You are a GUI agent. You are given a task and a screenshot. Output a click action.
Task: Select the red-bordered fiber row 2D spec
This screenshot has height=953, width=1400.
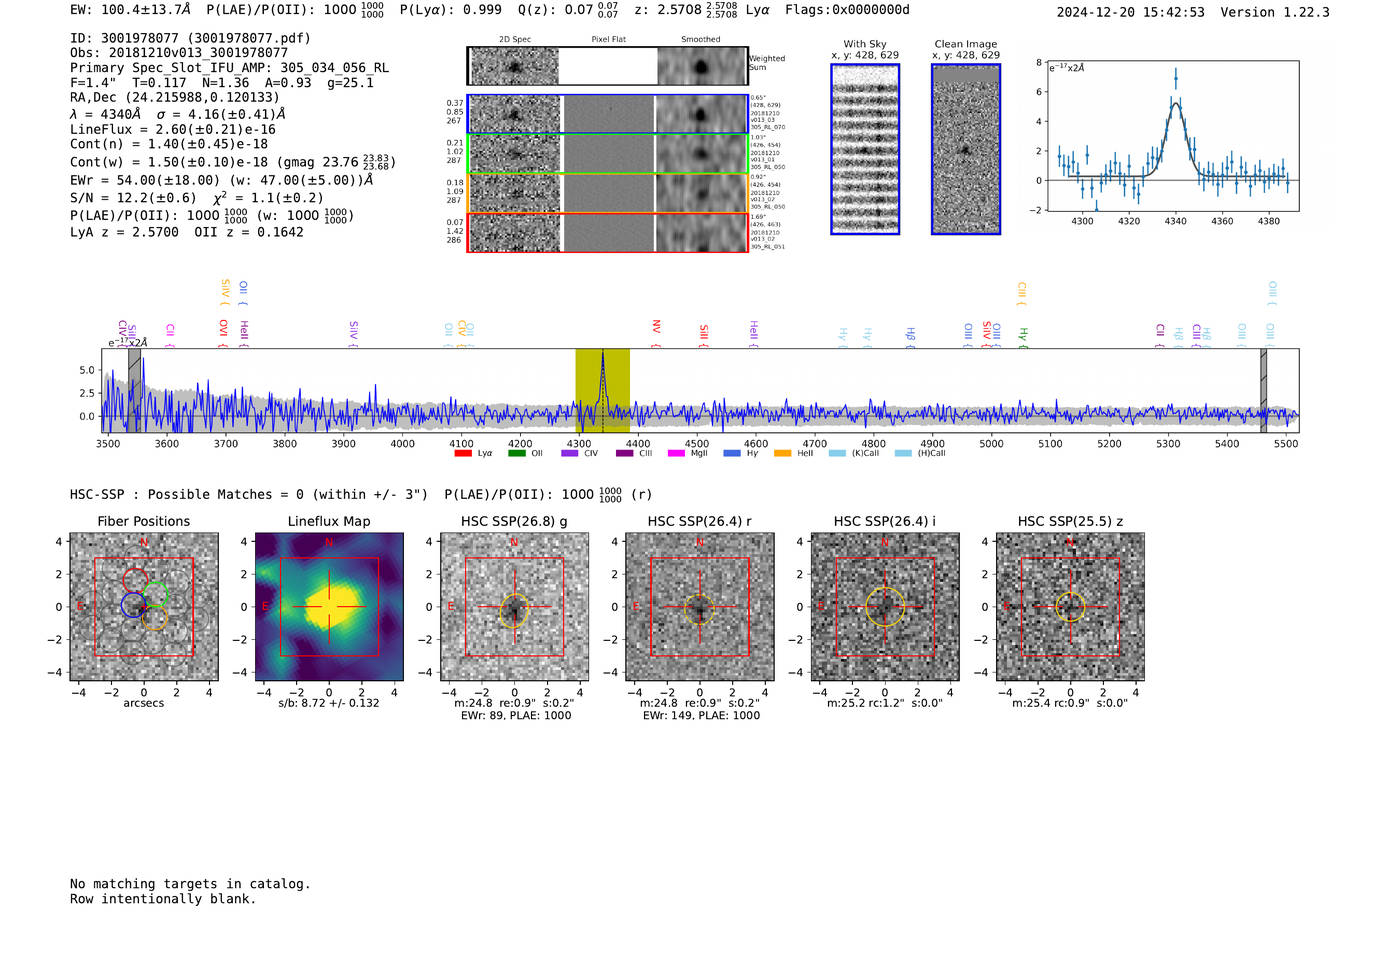tap(515, 233)
